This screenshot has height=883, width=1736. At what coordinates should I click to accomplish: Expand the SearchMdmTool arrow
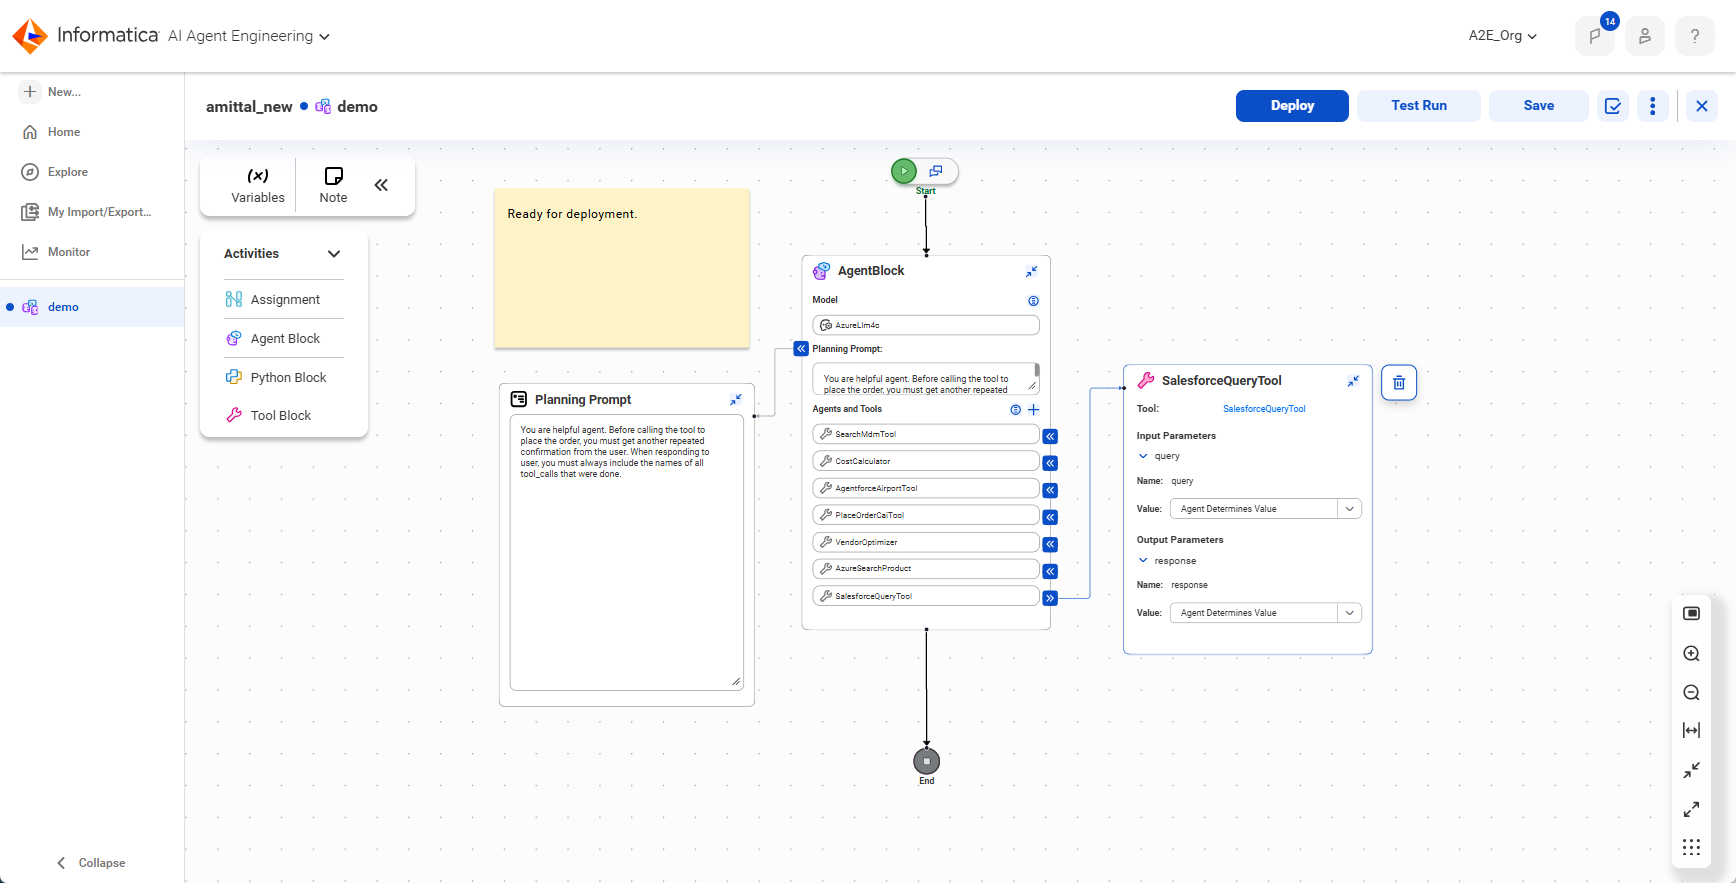coord(1050,436)
